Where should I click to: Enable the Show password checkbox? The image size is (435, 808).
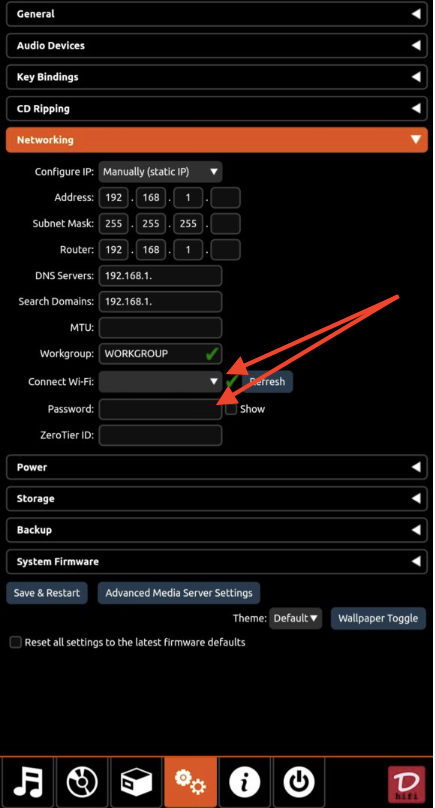click(231, 409)
